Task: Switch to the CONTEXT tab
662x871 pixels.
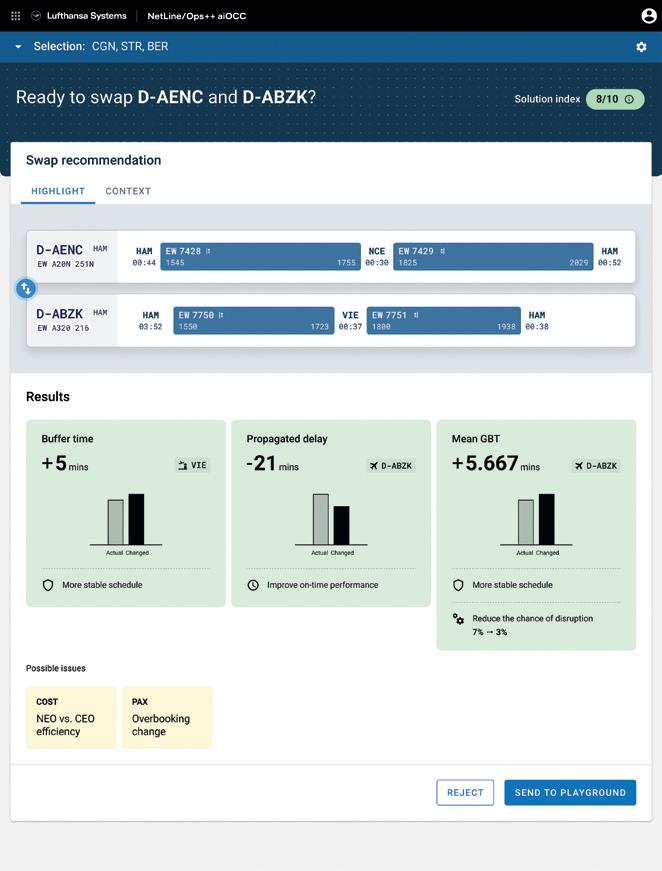Action: click(128, 191)
